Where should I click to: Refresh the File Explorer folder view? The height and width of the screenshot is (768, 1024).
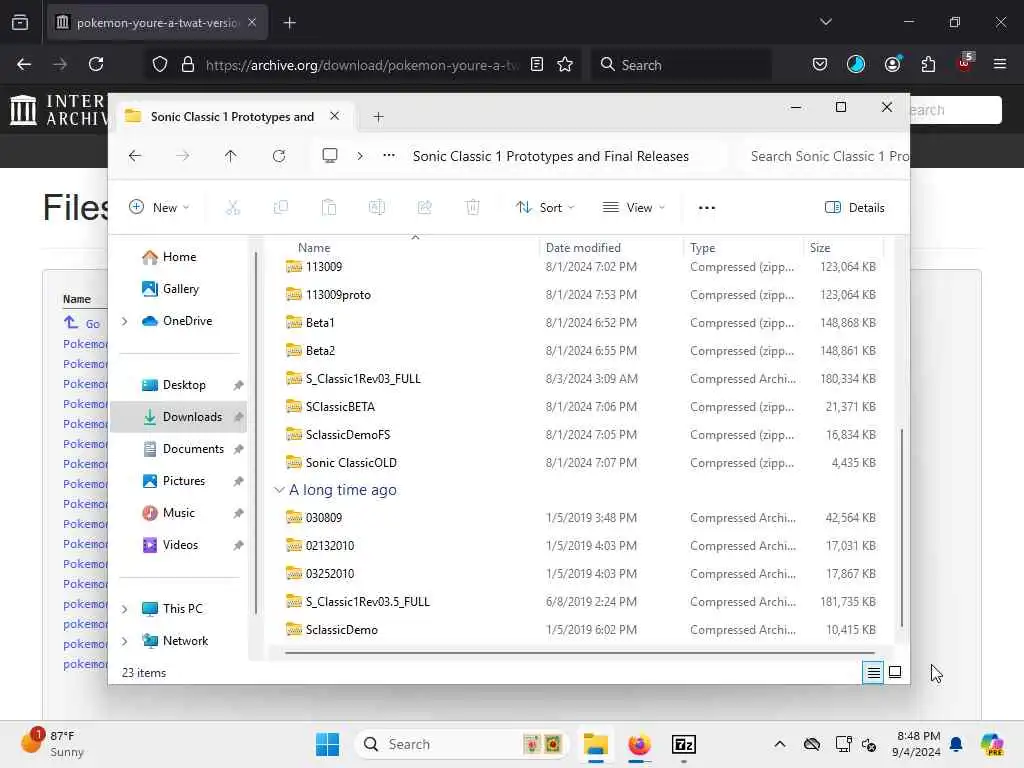click(x=279, y=156)
